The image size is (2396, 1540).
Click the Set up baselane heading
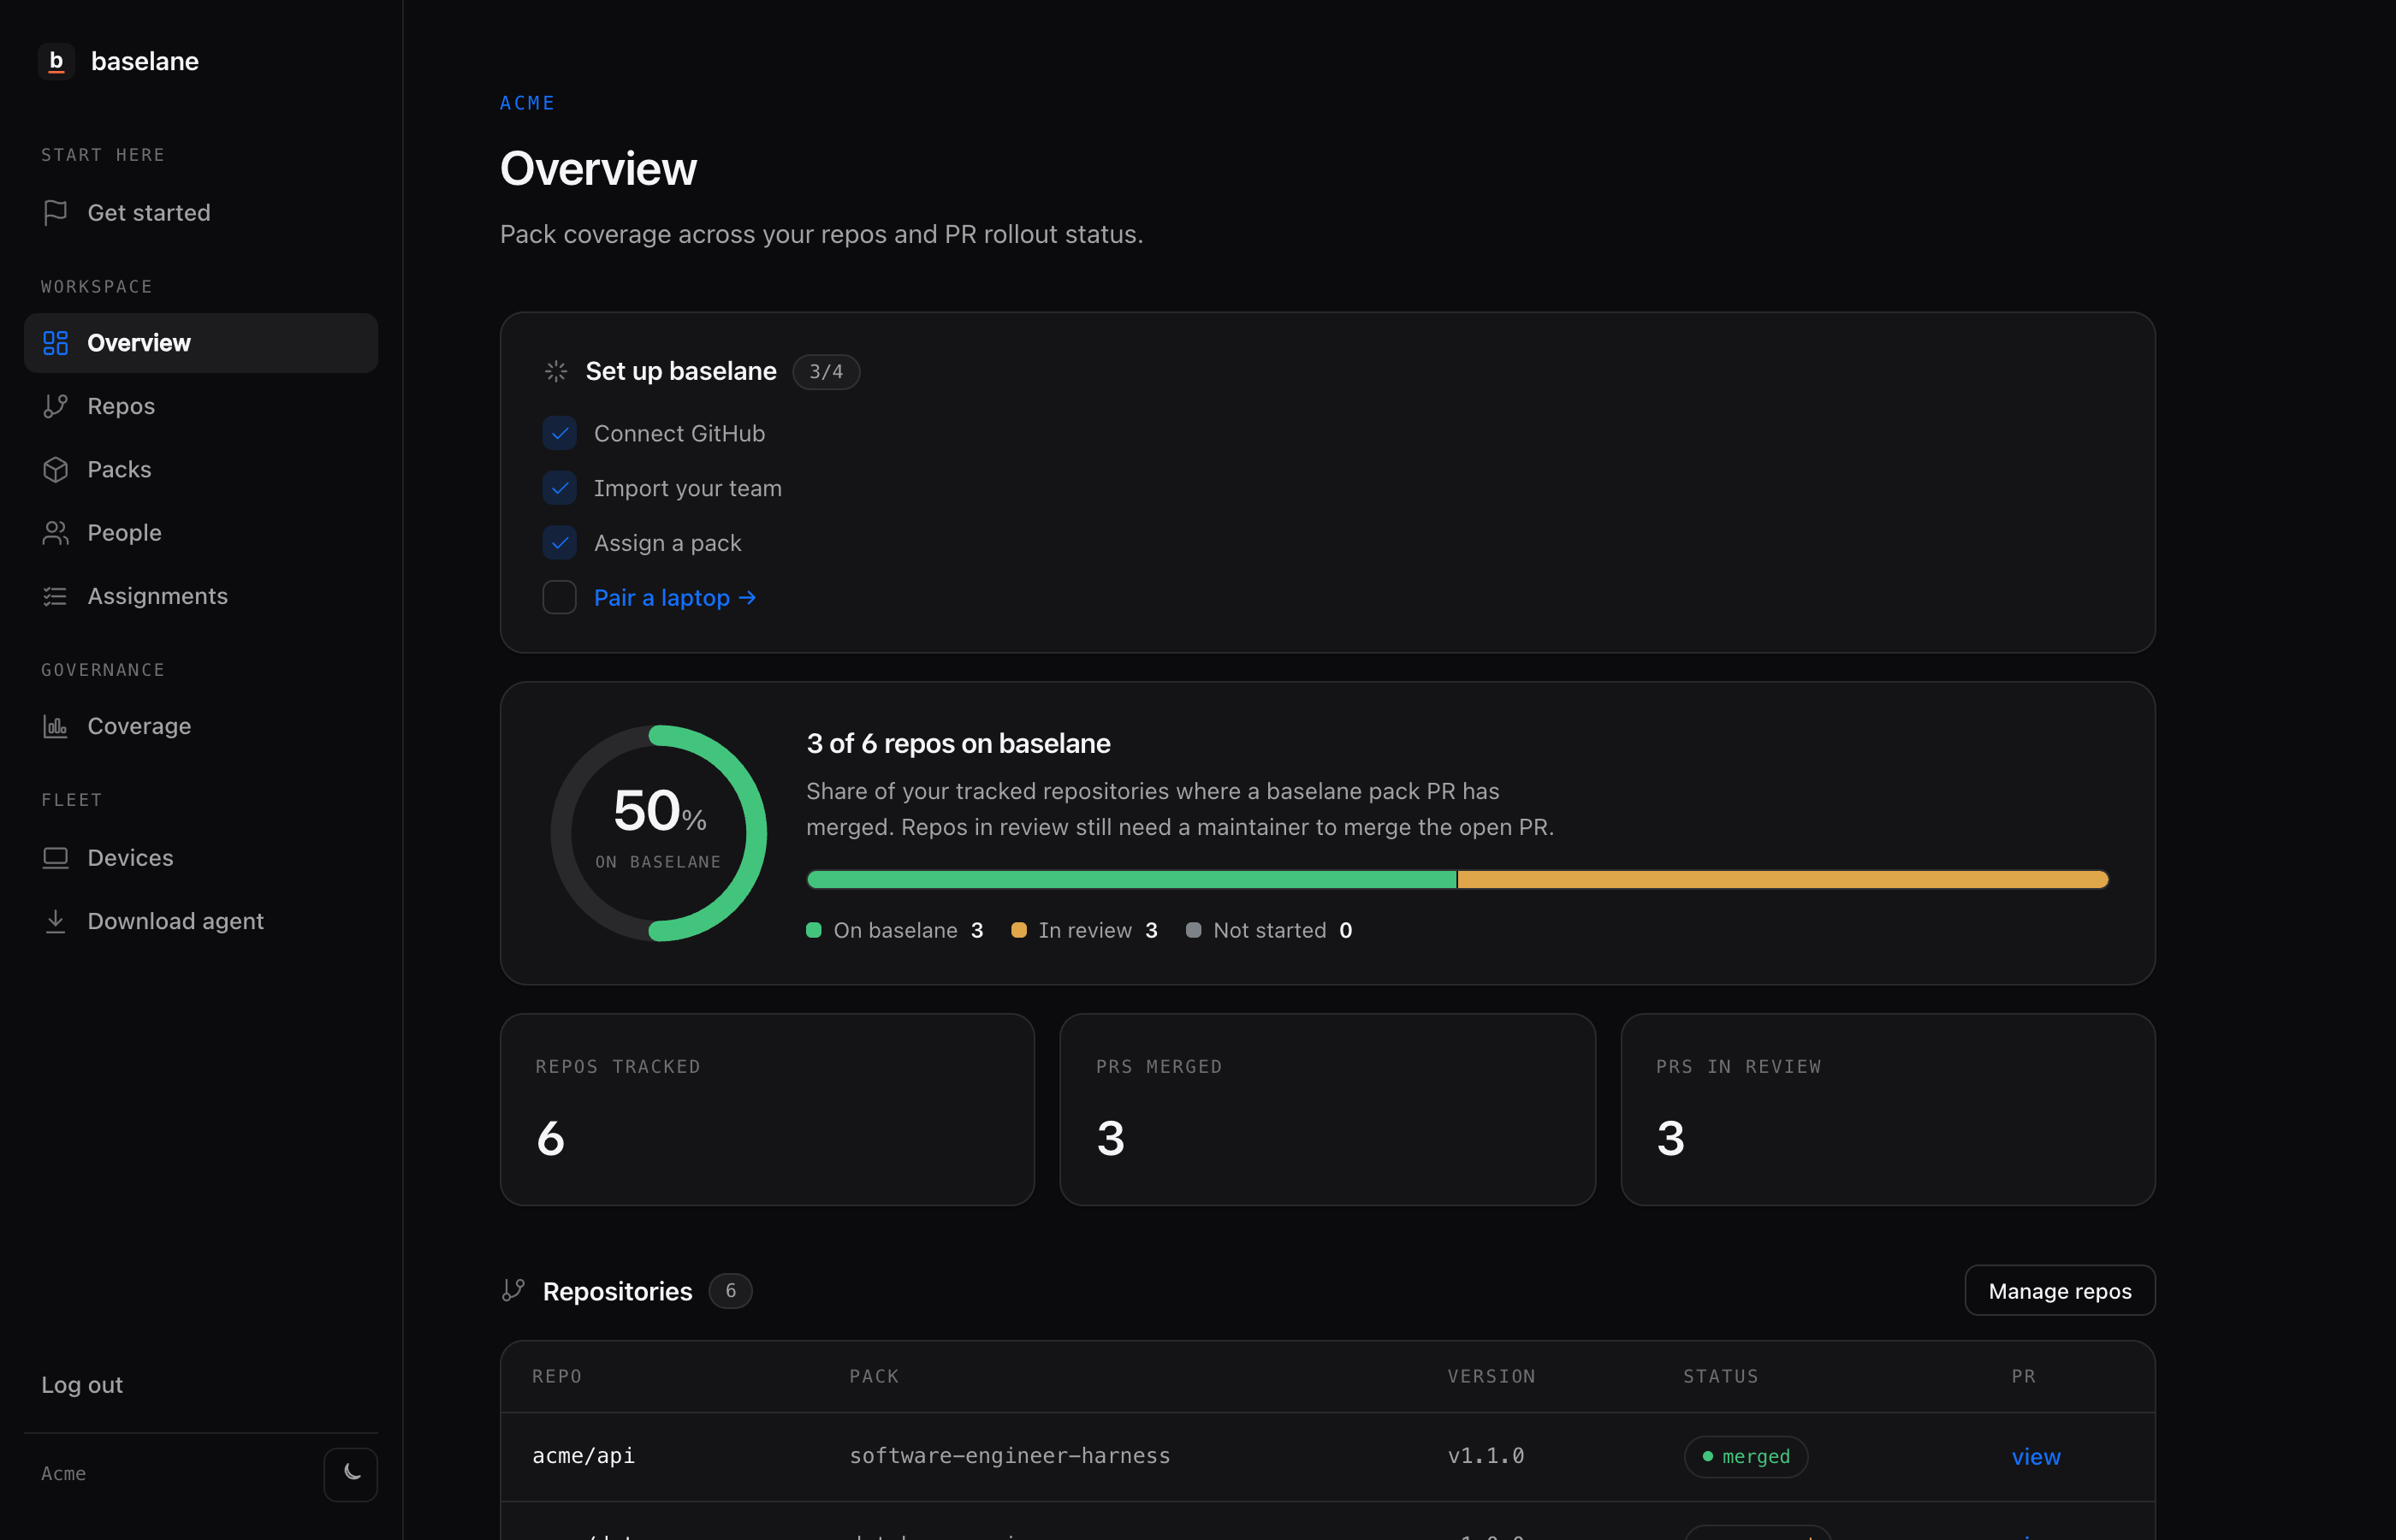(x=681, y=371)
